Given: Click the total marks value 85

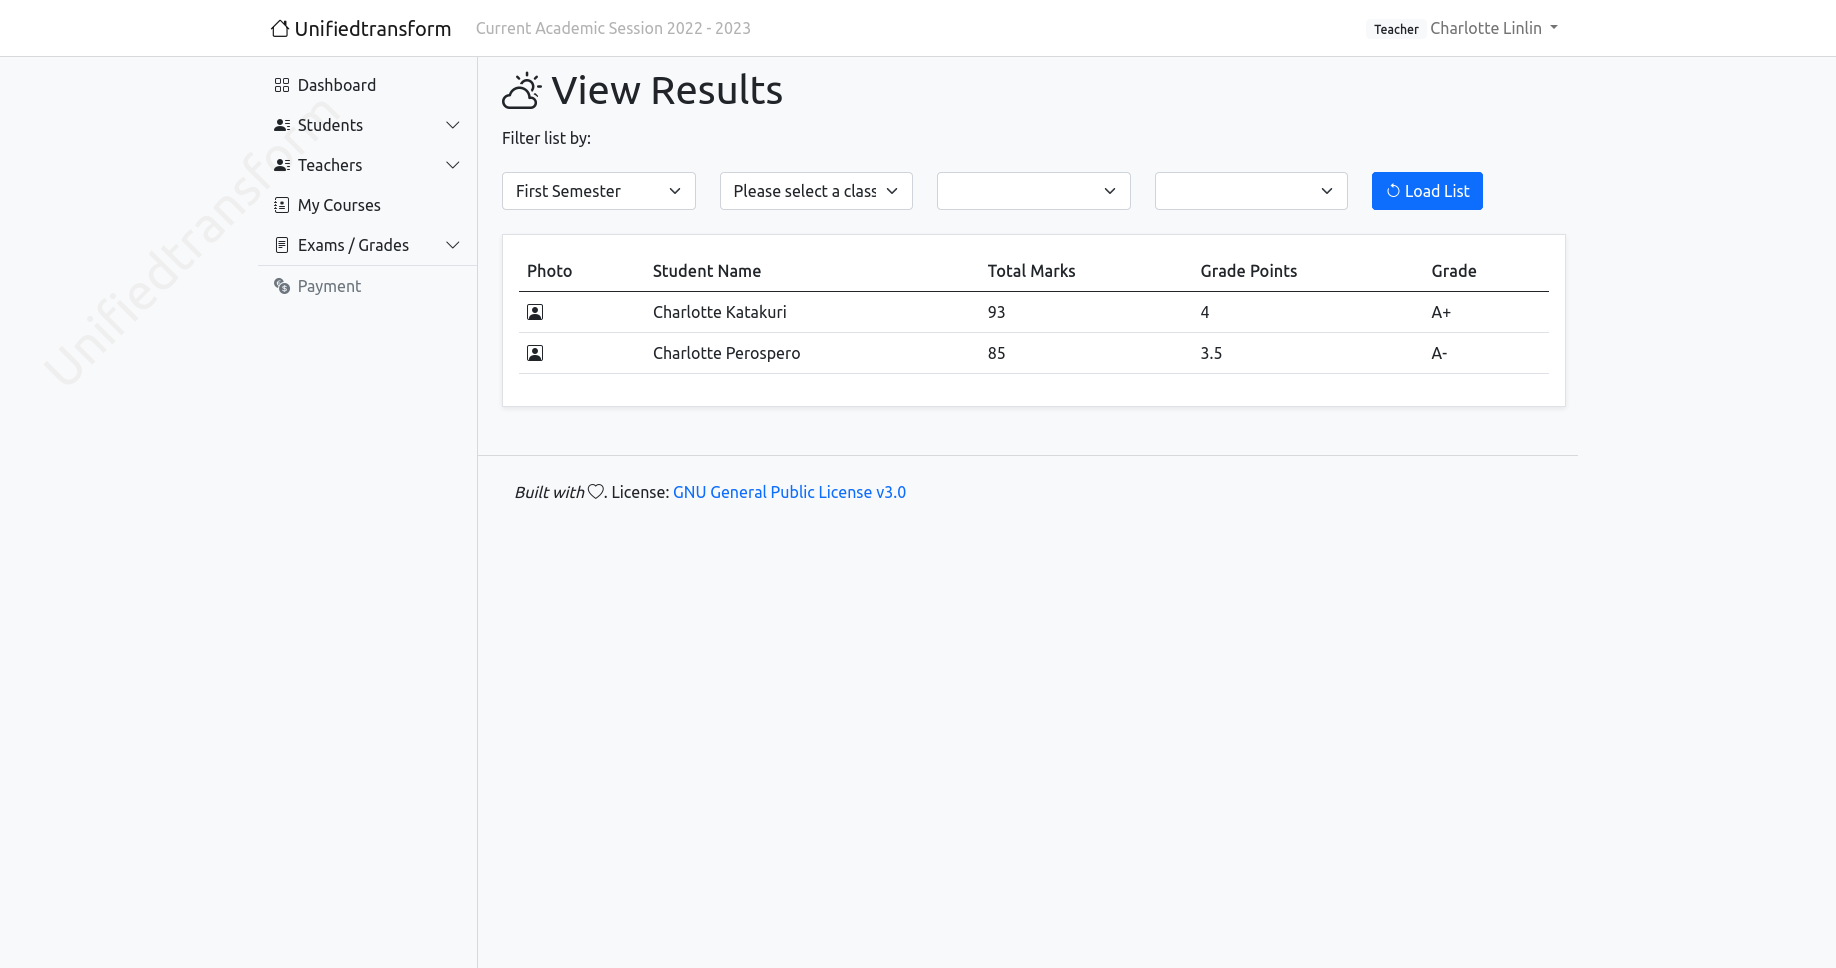Looking at the screenshot, I should point(997,353).
